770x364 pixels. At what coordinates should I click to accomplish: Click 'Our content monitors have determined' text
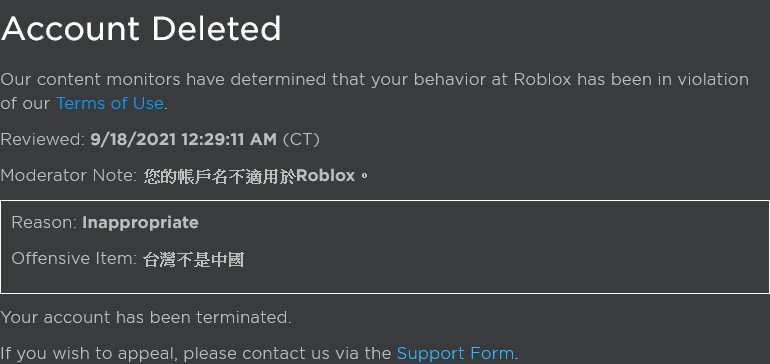click(x=164, y=80)
